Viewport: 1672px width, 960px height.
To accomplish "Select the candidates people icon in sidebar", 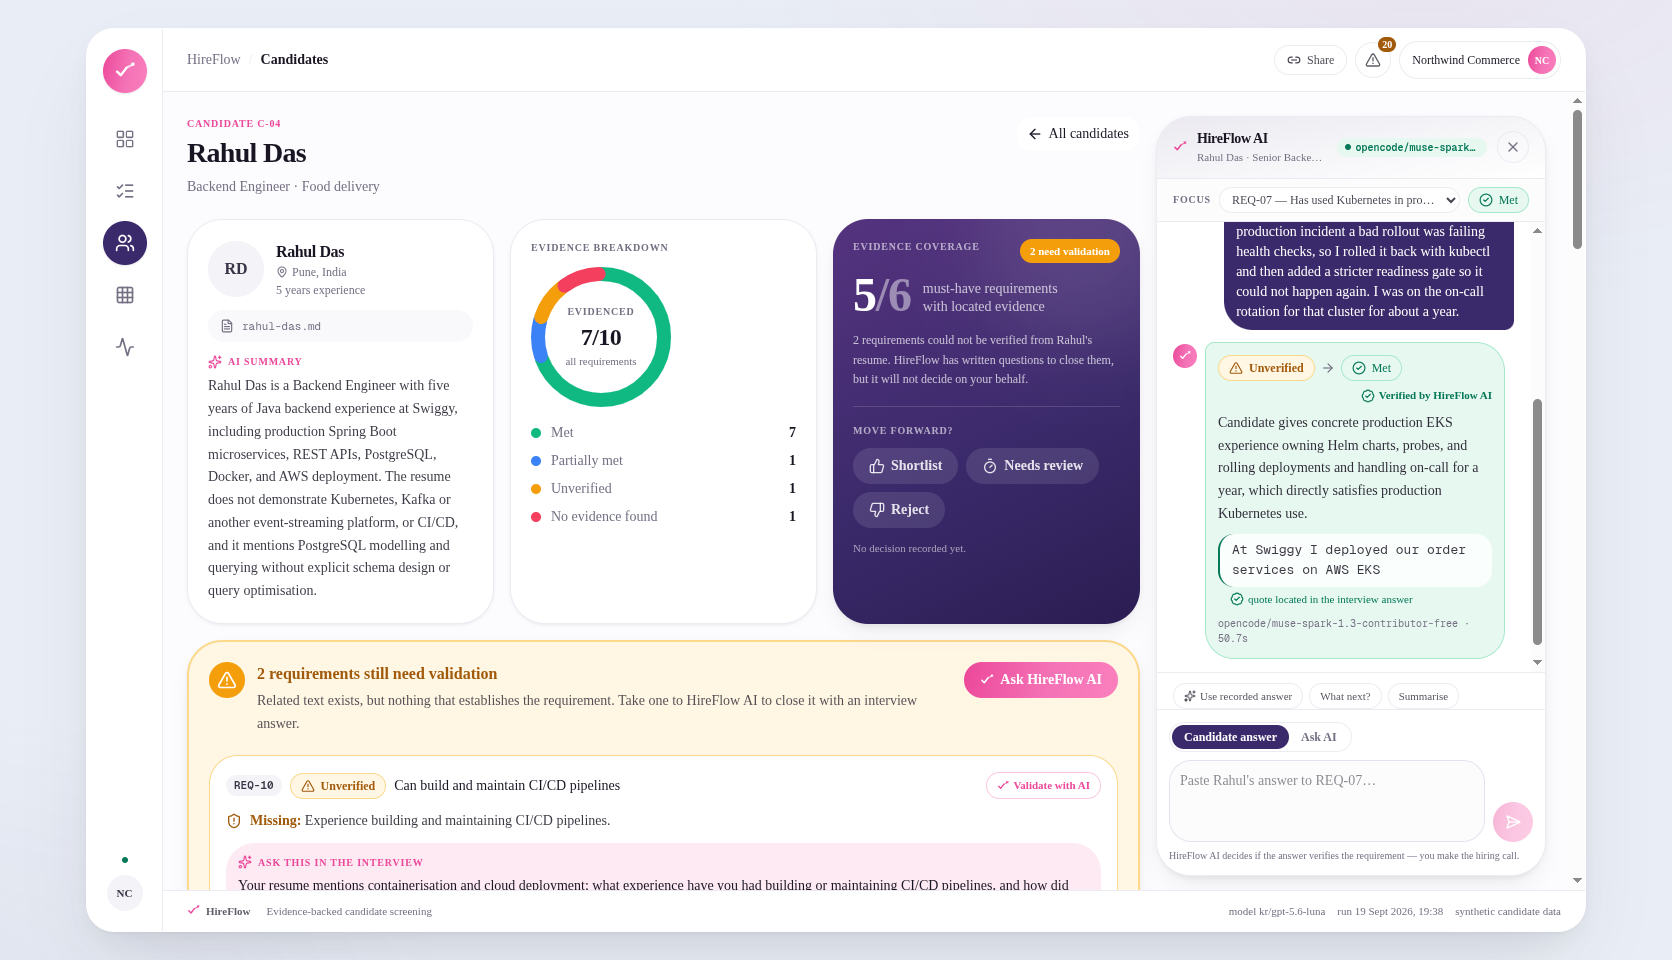I will (125, 243).
